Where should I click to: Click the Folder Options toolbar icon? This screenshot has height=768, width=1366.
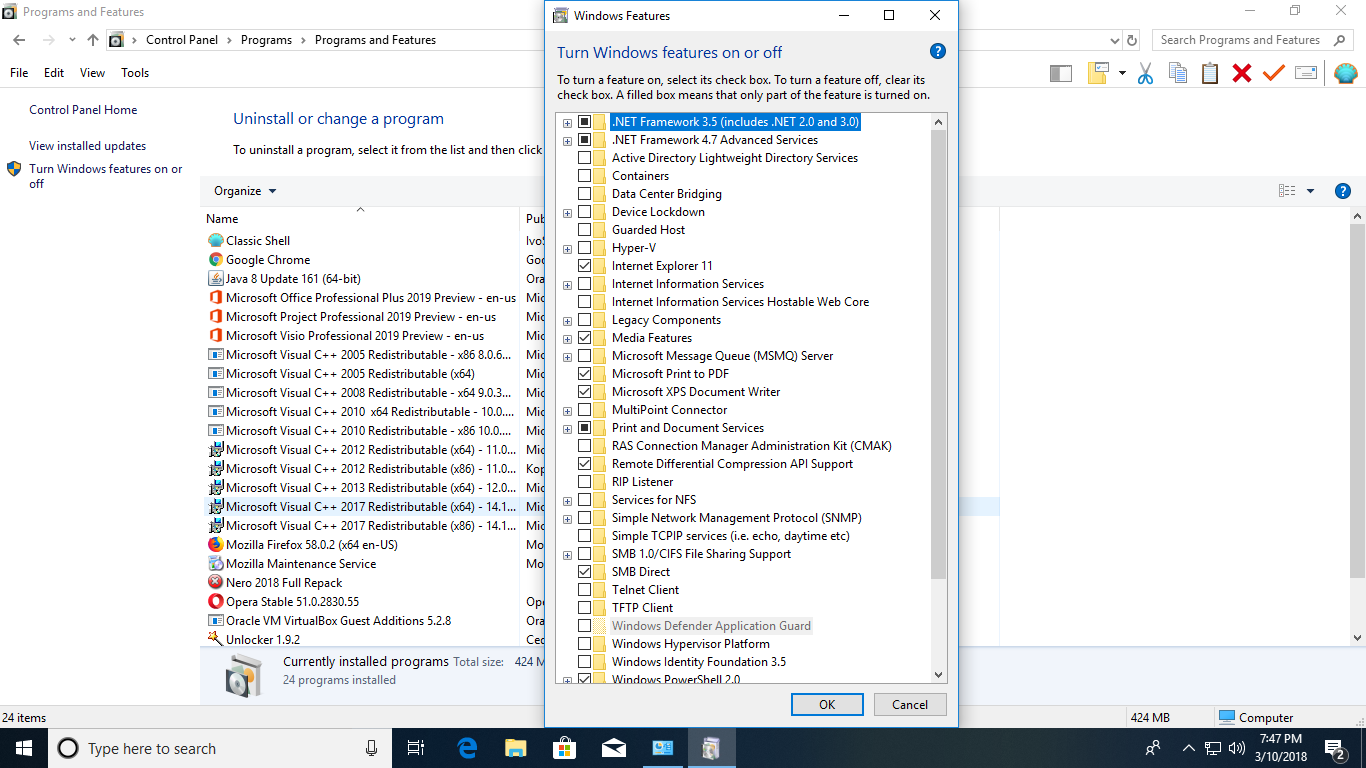coord(1099,73)
